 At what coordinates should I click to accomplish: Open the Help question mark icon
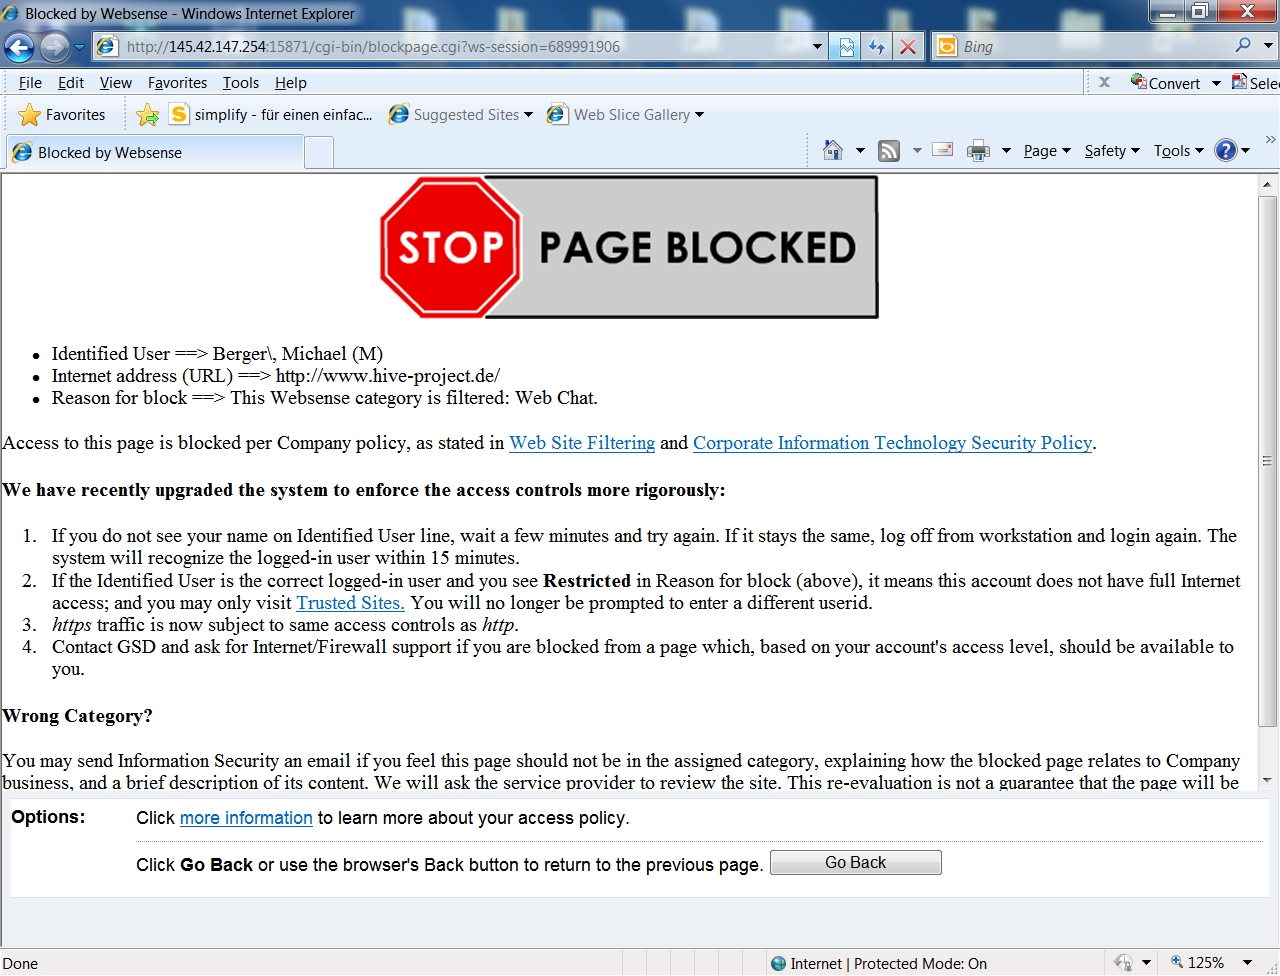(x=1225, y=151)
